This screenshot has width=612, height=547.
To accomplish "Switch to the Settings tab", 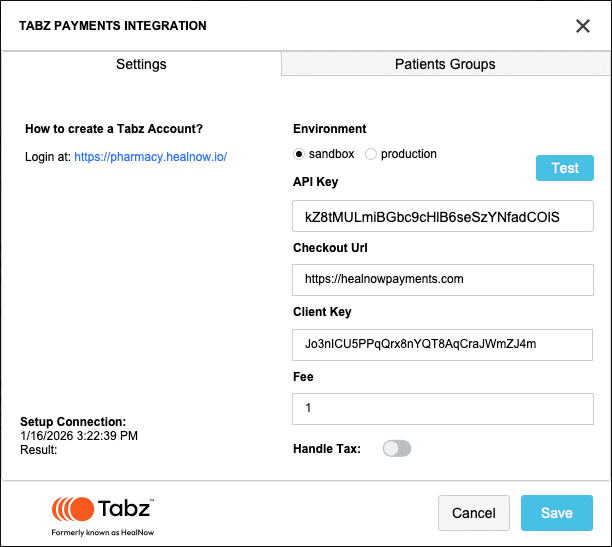I will [x=141, y=64].
